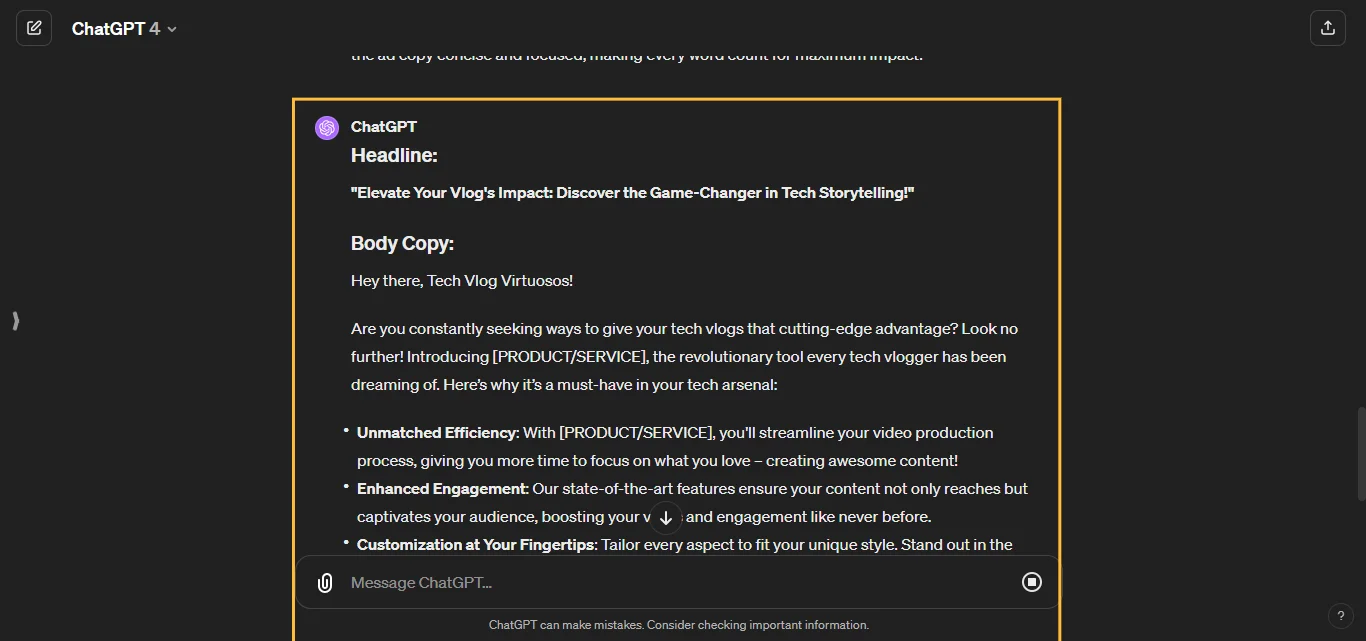Click the scroll-to-bottom arrow button

(x=665, y=517)
